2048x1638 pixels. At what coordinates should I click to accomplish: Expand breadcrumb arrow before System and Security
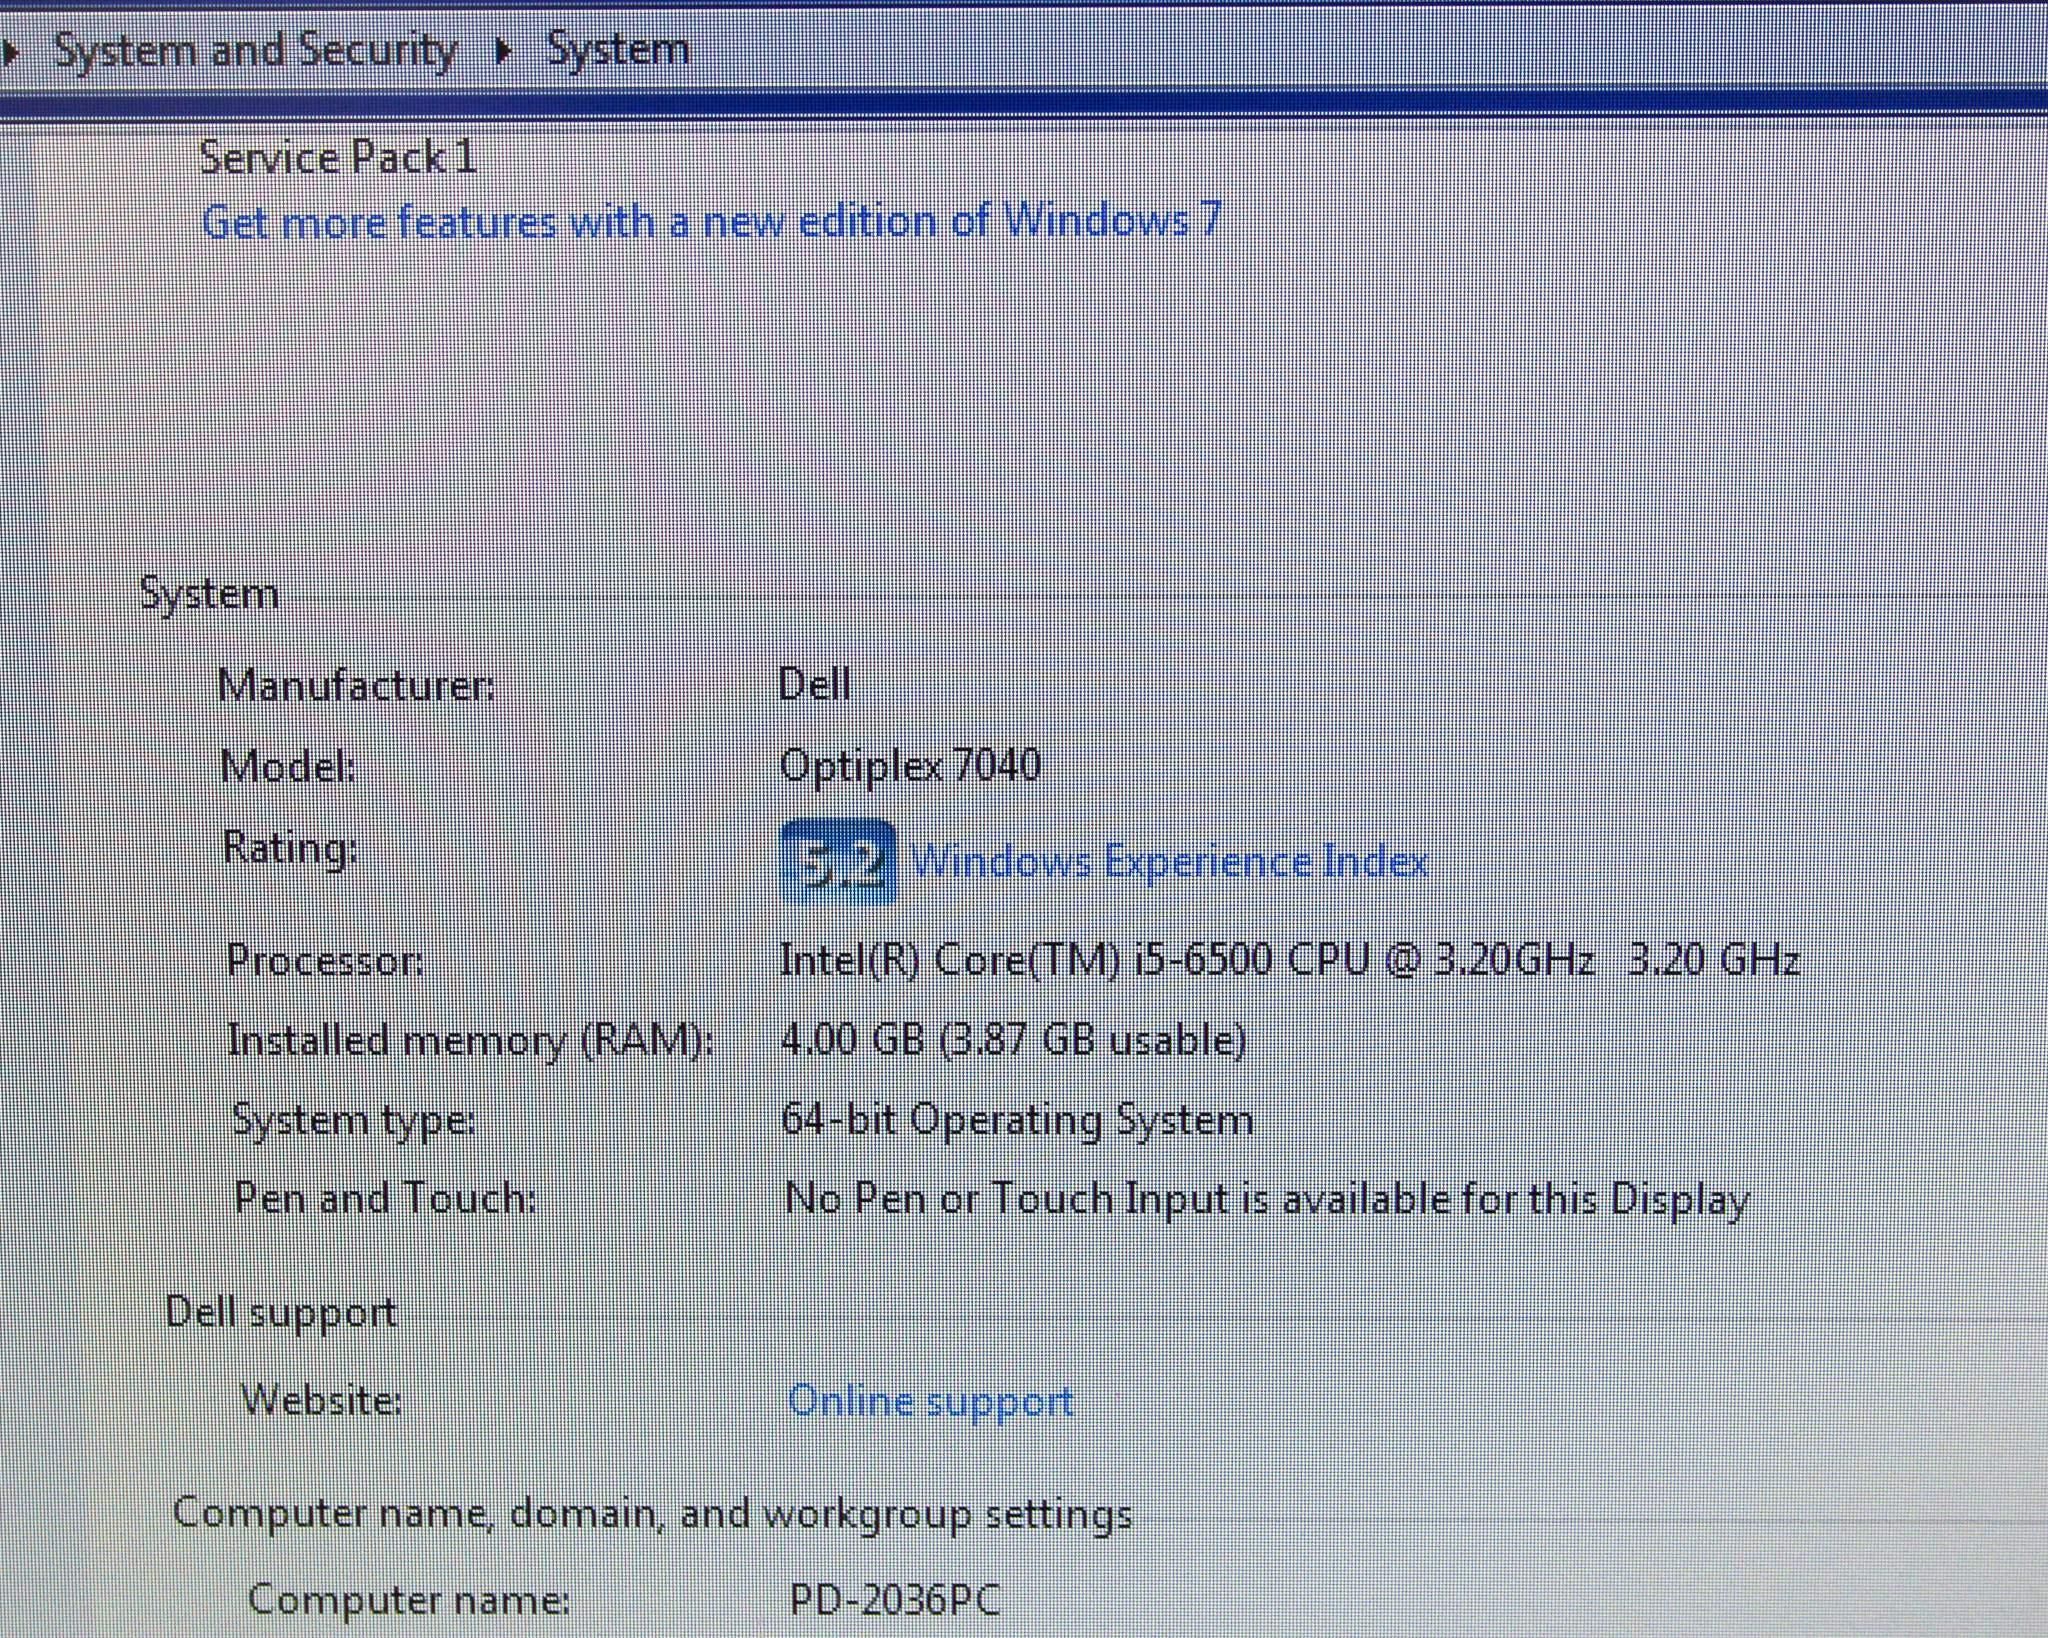10,52
